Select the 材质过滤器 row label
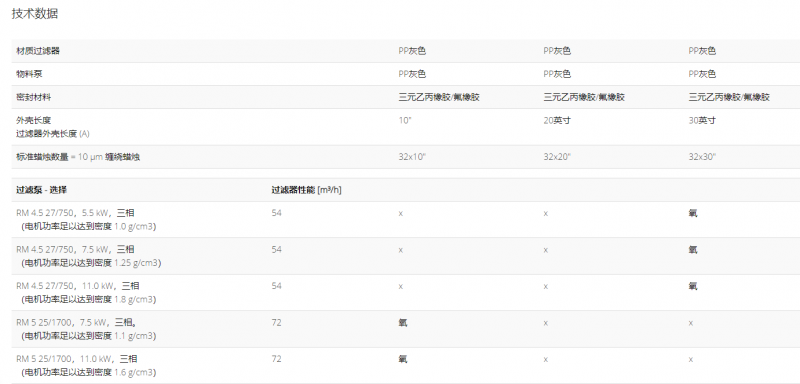 (x=34, y=51)
